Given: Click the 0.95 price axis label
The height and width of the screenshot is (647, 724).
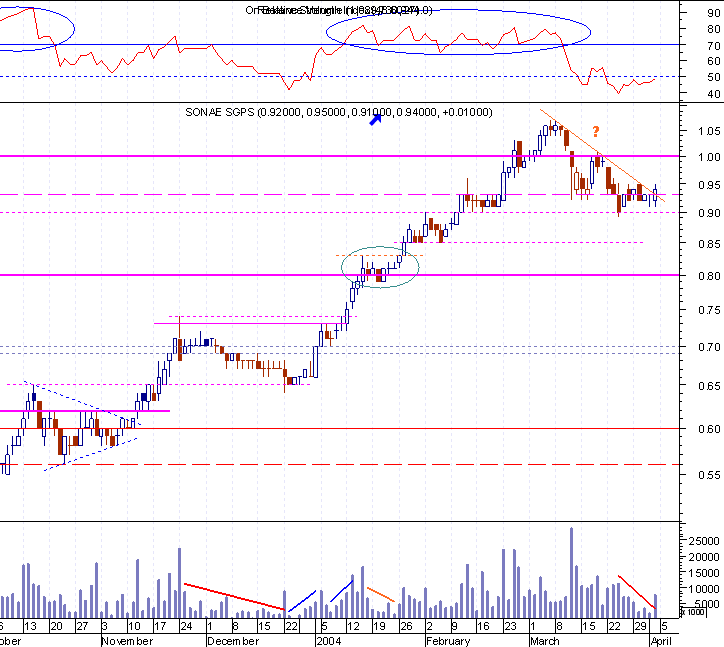Looking at the screenshot, I should [x=709, y=185].
